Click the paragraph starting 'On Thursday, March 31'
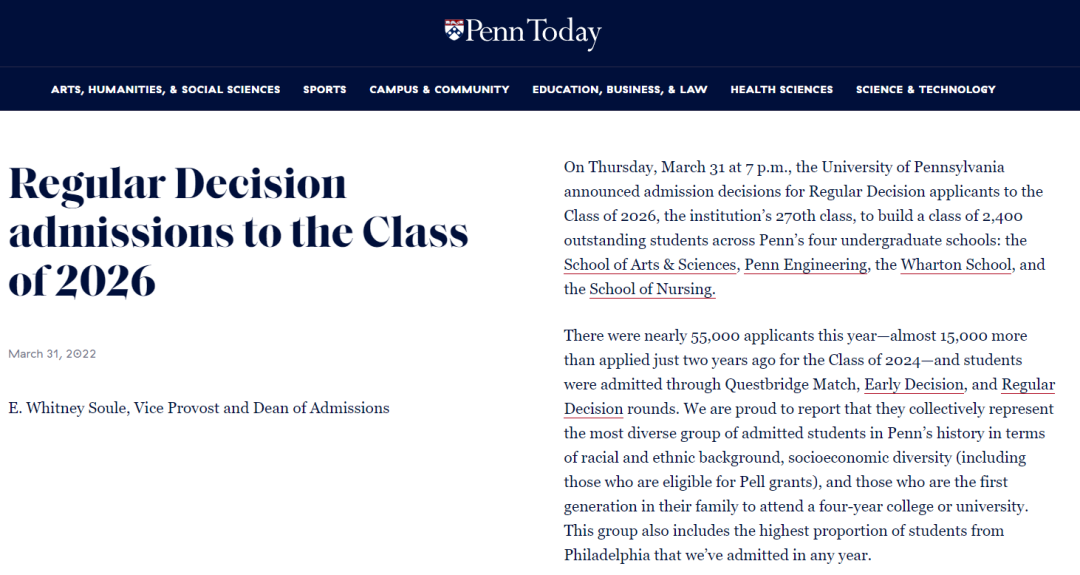This screenshot has width=1080, height=575. tap(804, 228)
